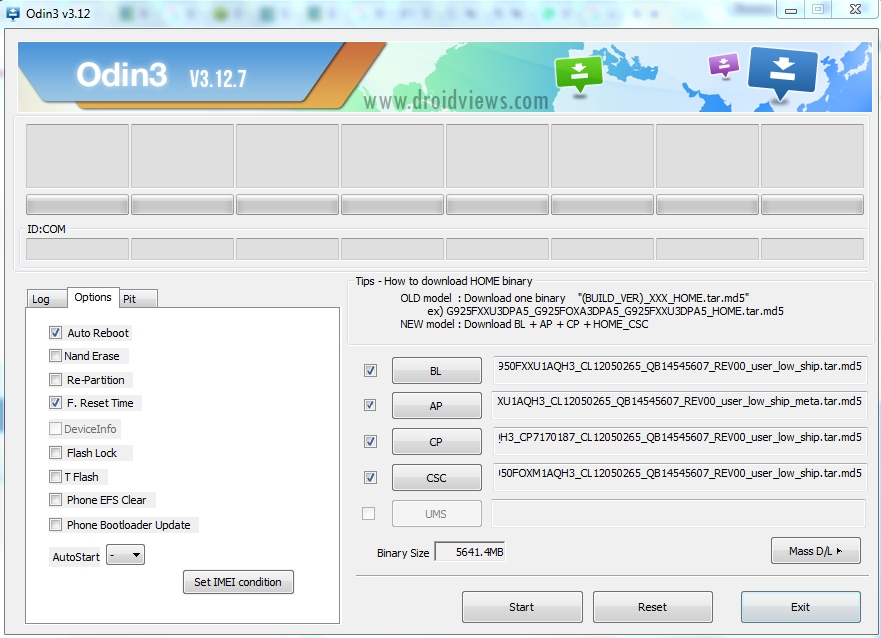The height and width of the screenshot is (638, 881).
Task: Select the Options tab
Action: point(93,297)
